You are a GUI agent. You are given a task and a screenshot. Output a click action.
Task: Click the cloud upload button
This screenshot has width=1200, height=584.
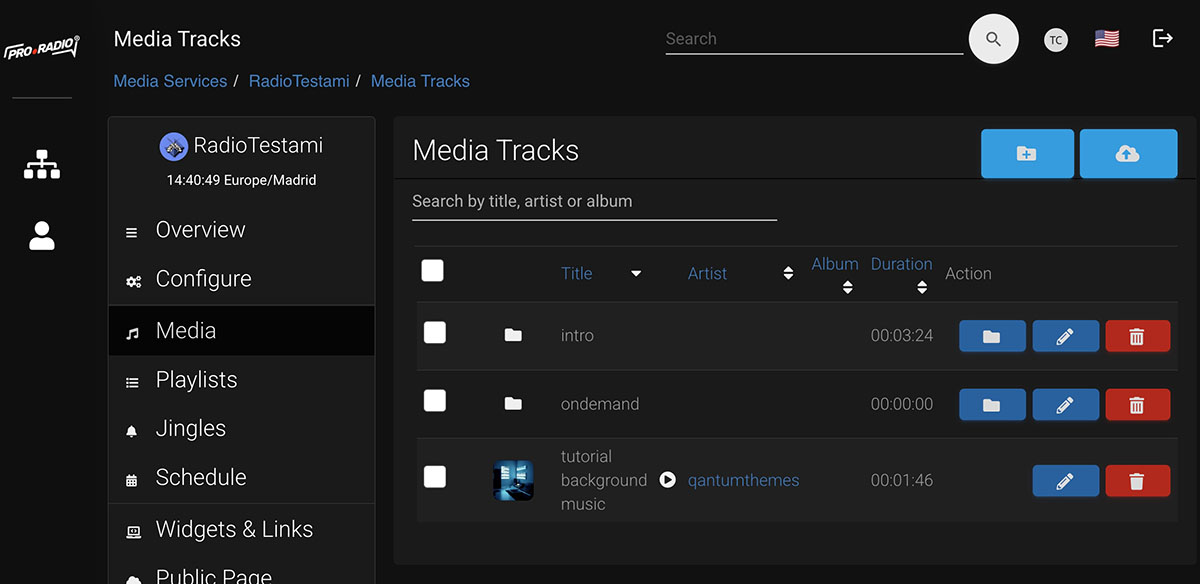[x=1128, y=153]
